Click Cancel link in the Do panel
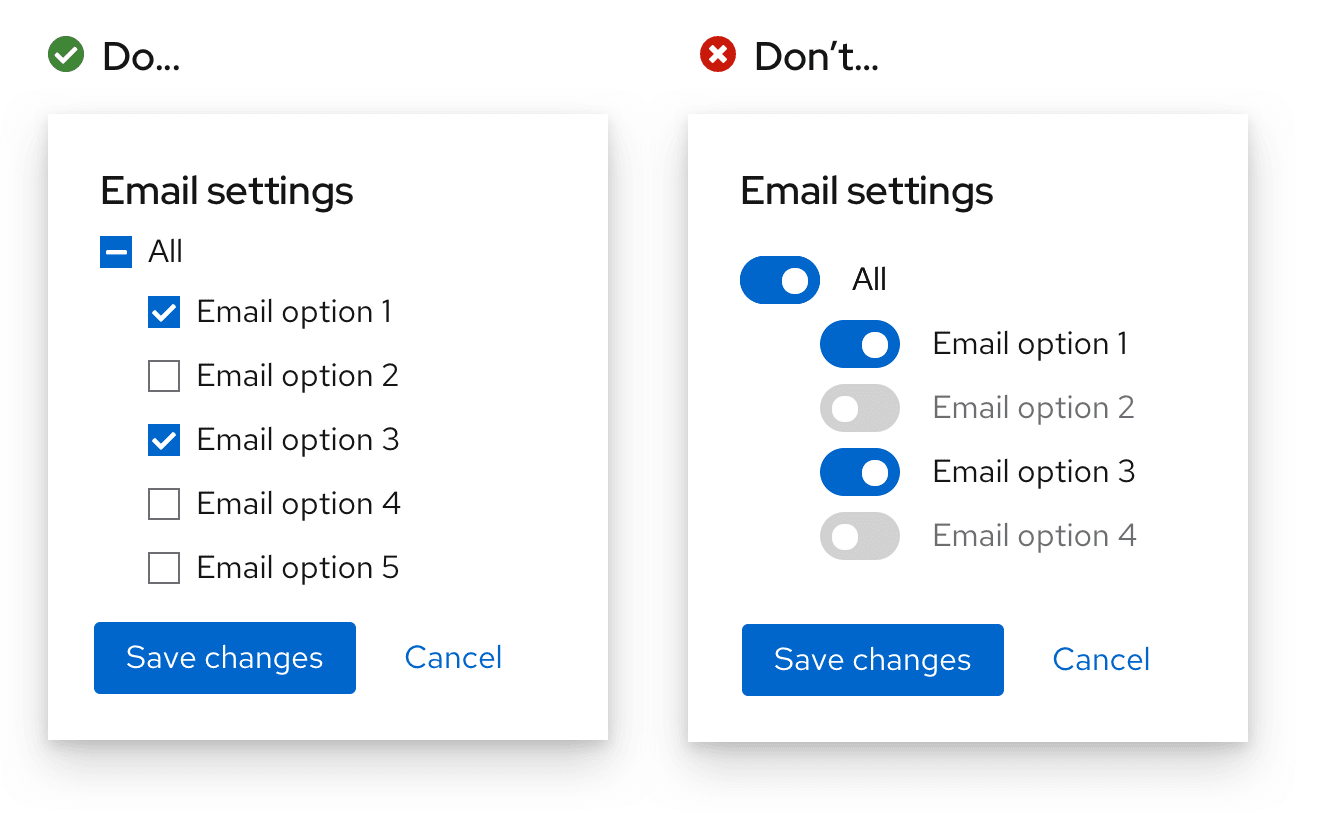 pos(453,657)
